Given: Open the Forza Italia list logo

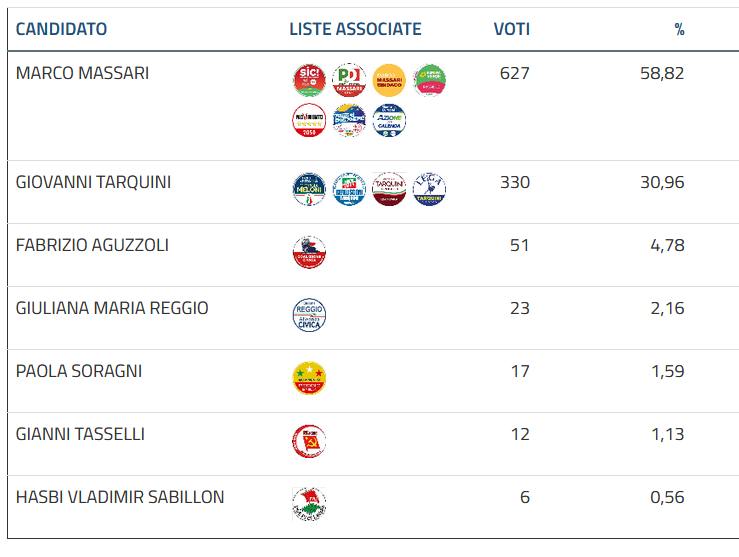Looking at the screenshot, I should (x=348, y=189).
